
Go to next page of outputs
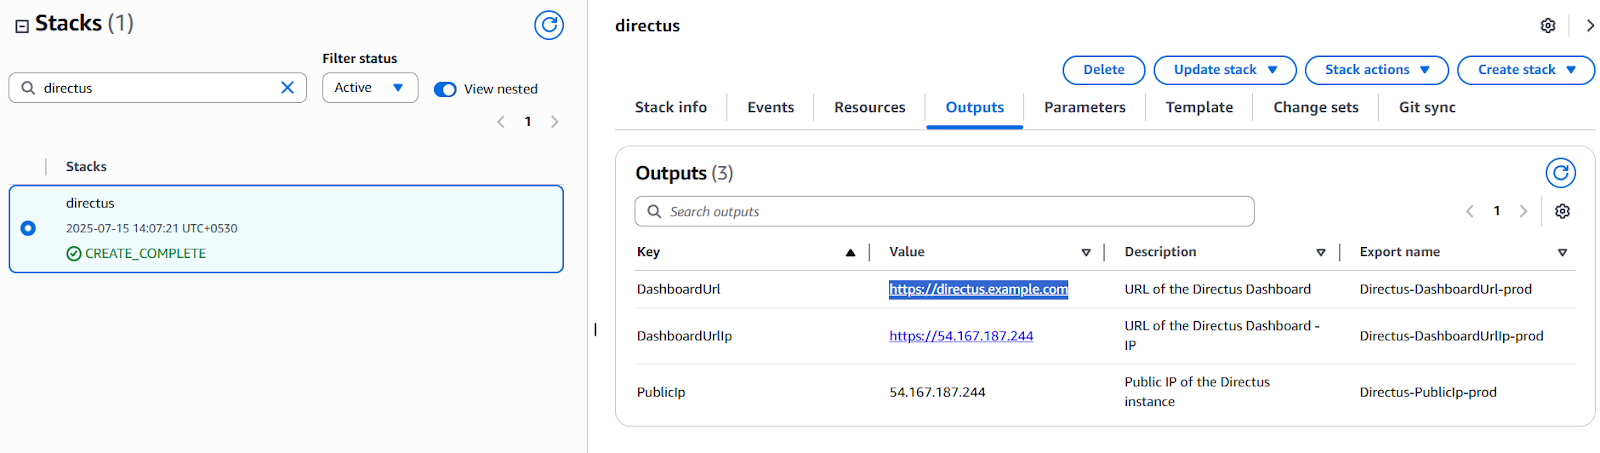tap(1524, 211)
